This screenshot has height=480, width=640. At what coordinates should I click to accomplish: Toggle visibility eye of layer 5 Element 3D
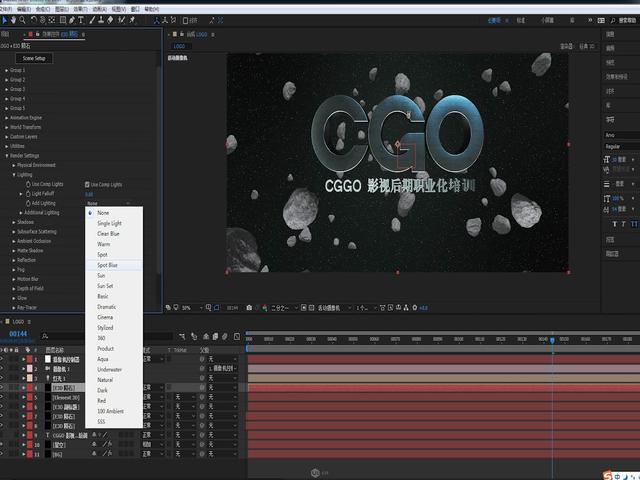[2, 397]
